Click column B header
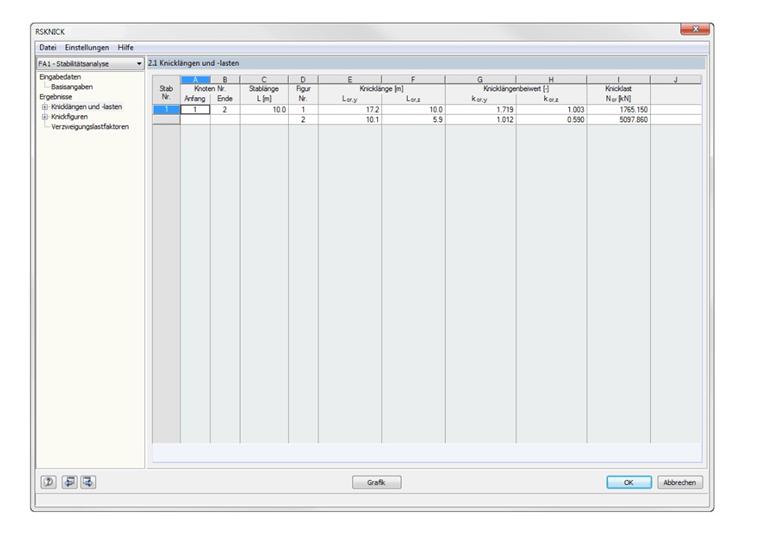This screenshot has height=543, width=760. (225, 80)
